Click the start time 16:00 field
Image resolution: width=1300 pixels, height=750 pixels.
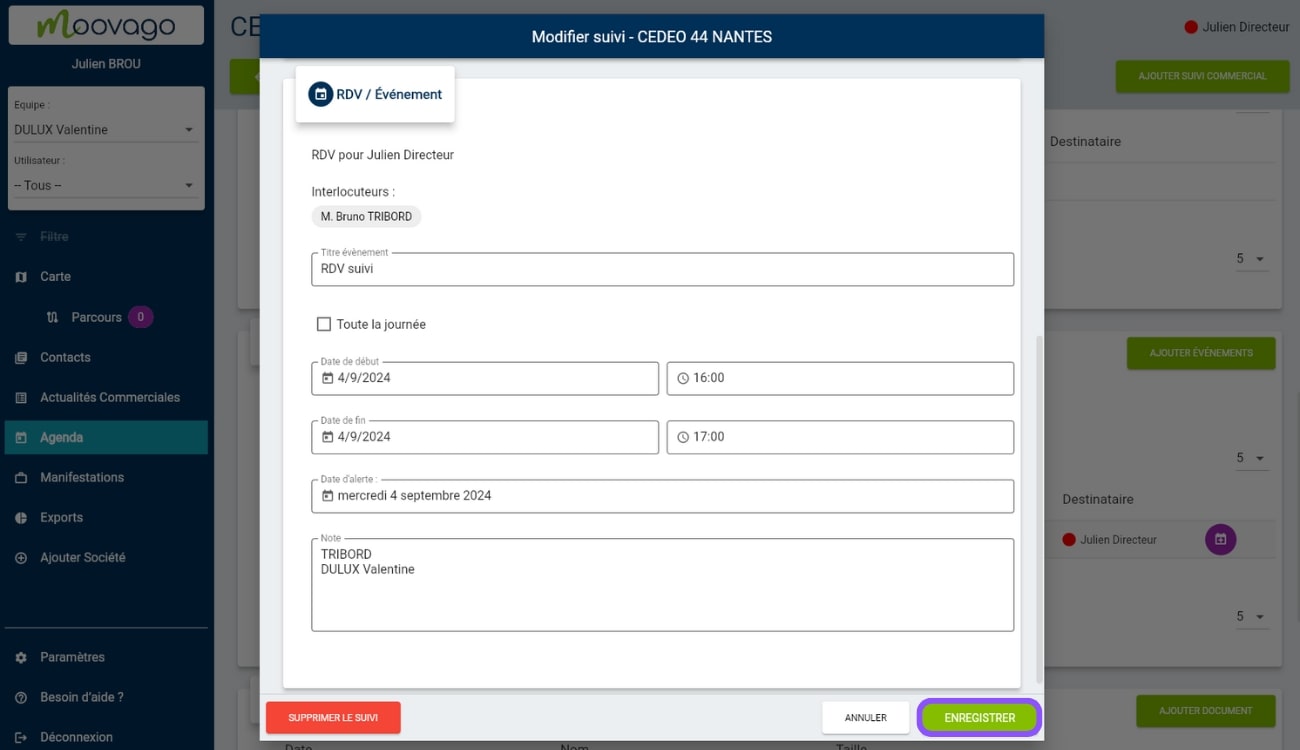tap(840, 378)
